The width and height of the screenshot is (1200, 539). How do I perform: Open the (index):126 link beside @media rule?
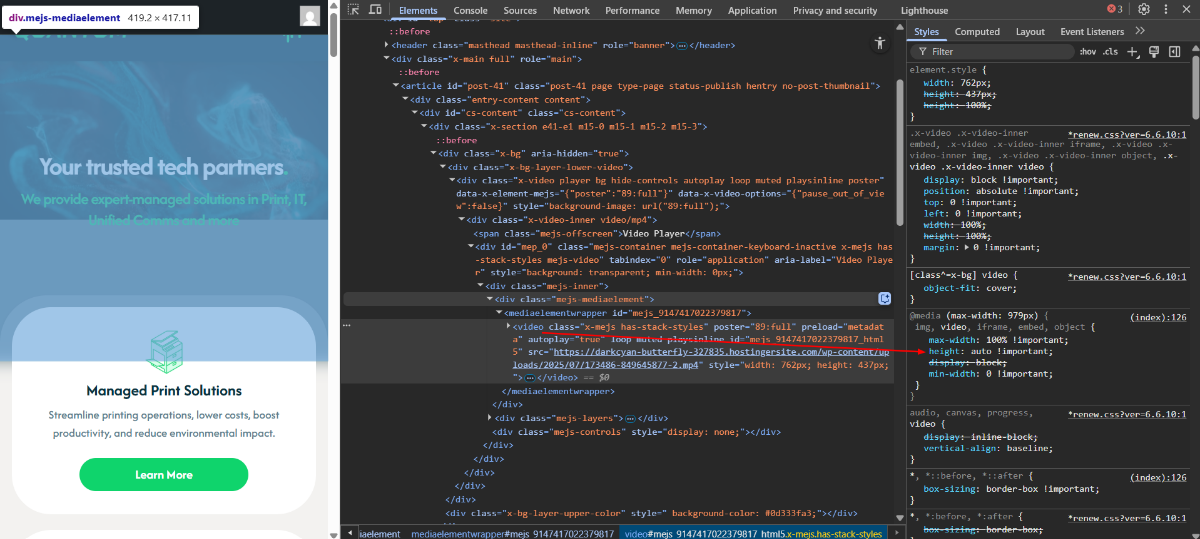tap(1158, 316)
